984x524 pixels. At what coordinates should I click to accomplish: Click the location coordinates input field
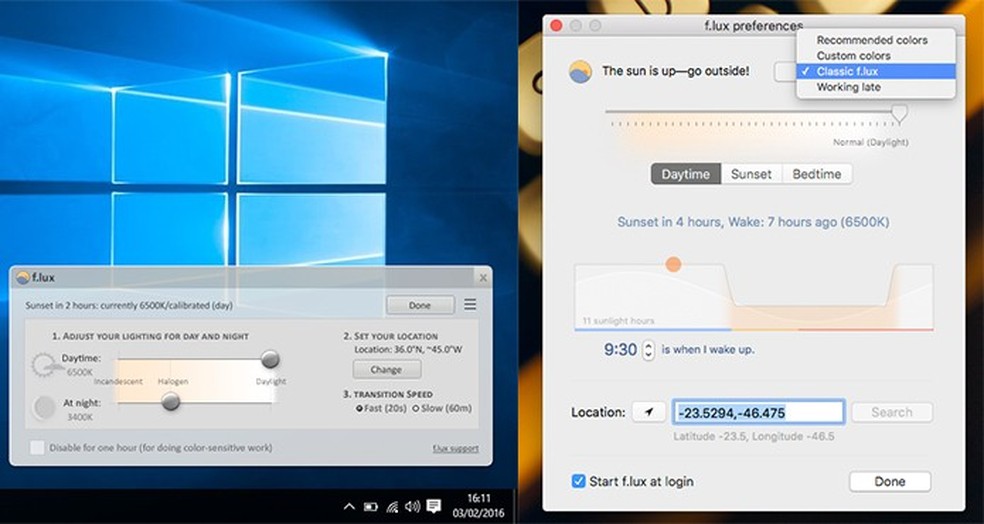tap(759, 412)
